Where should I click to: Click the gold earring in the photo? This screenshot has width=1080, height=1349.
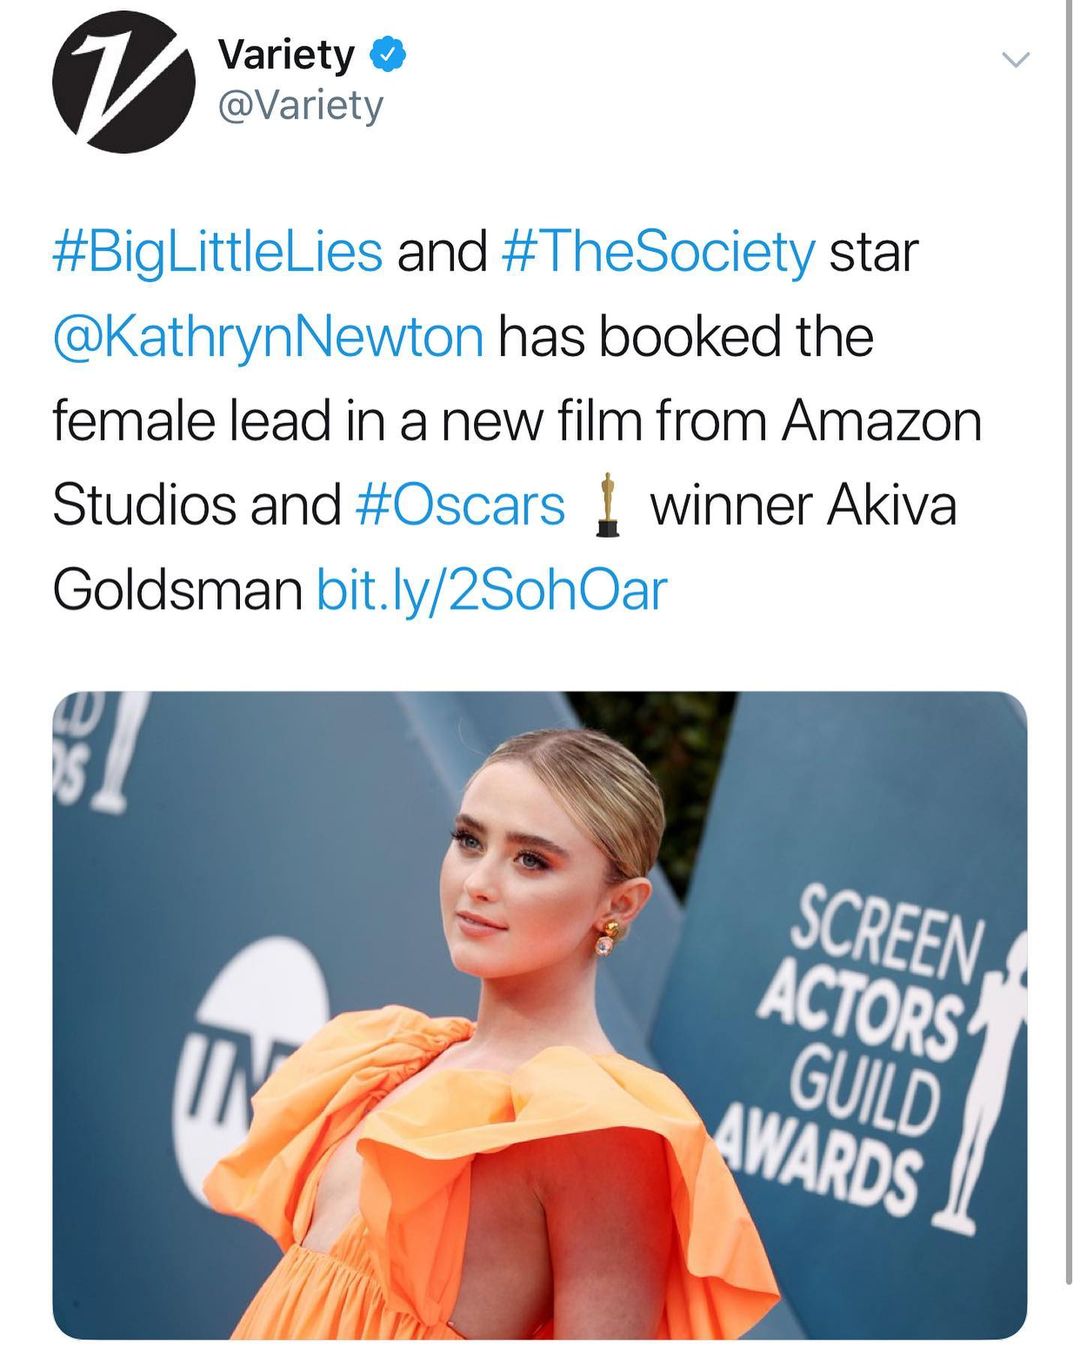(x=607, y=938)
